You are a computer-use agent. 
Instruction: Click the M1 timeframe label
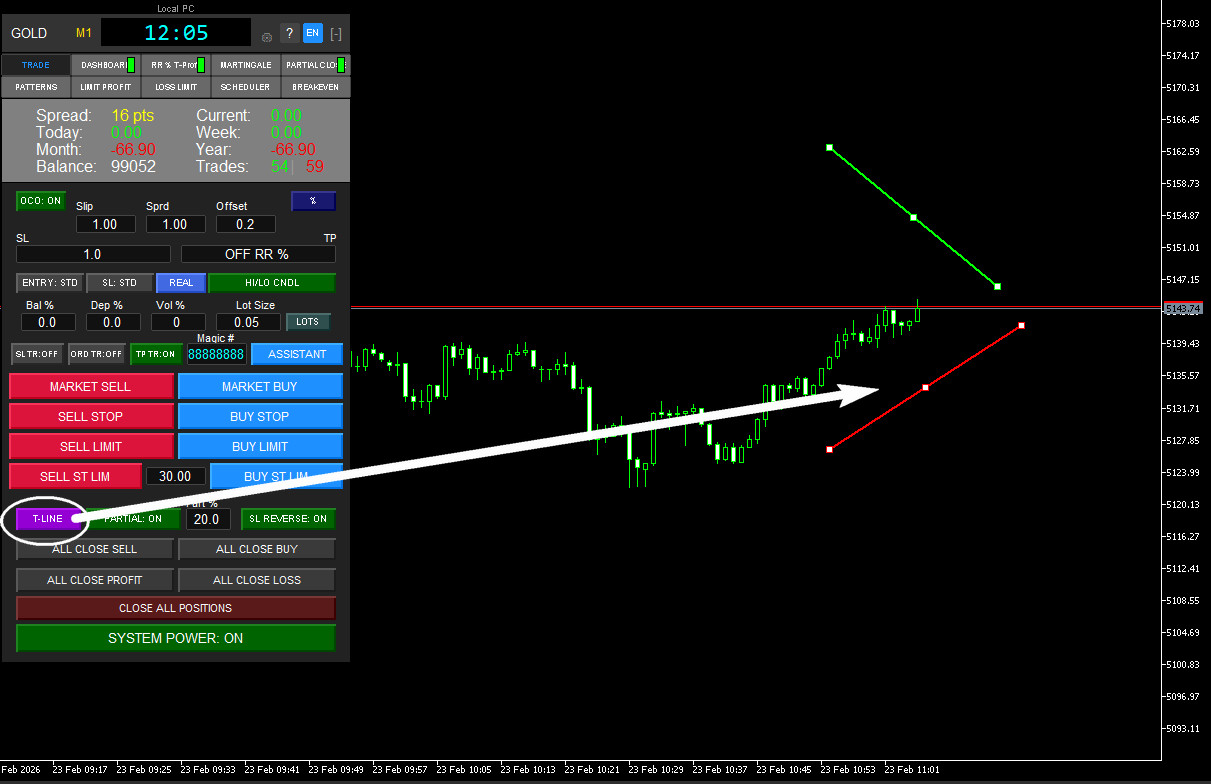[84, 33]
